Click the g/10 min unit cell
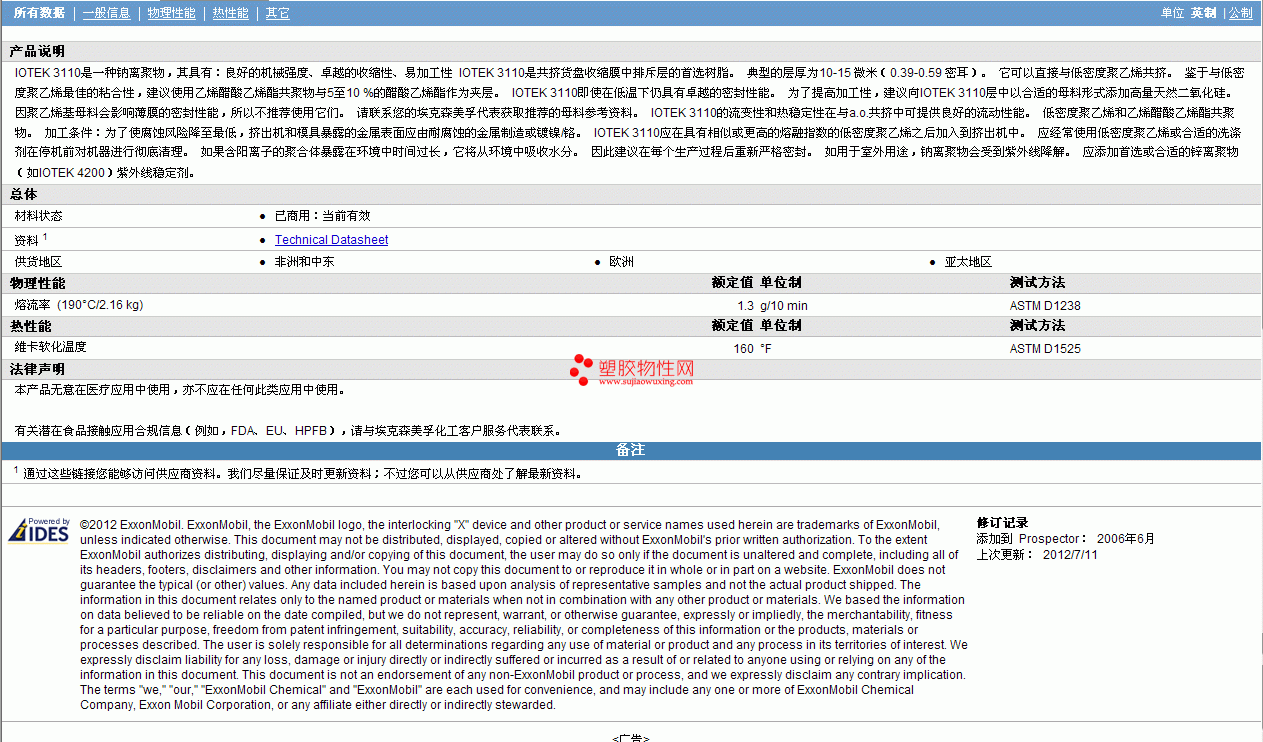Image resolution: width=1263 pixels, height=742 pixels. 784,306
